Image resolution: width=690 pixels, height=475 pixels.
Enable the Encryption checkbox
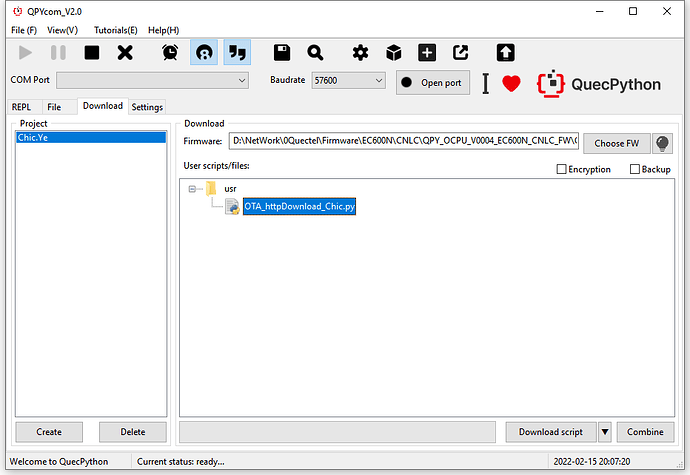[x=561, y=169]
